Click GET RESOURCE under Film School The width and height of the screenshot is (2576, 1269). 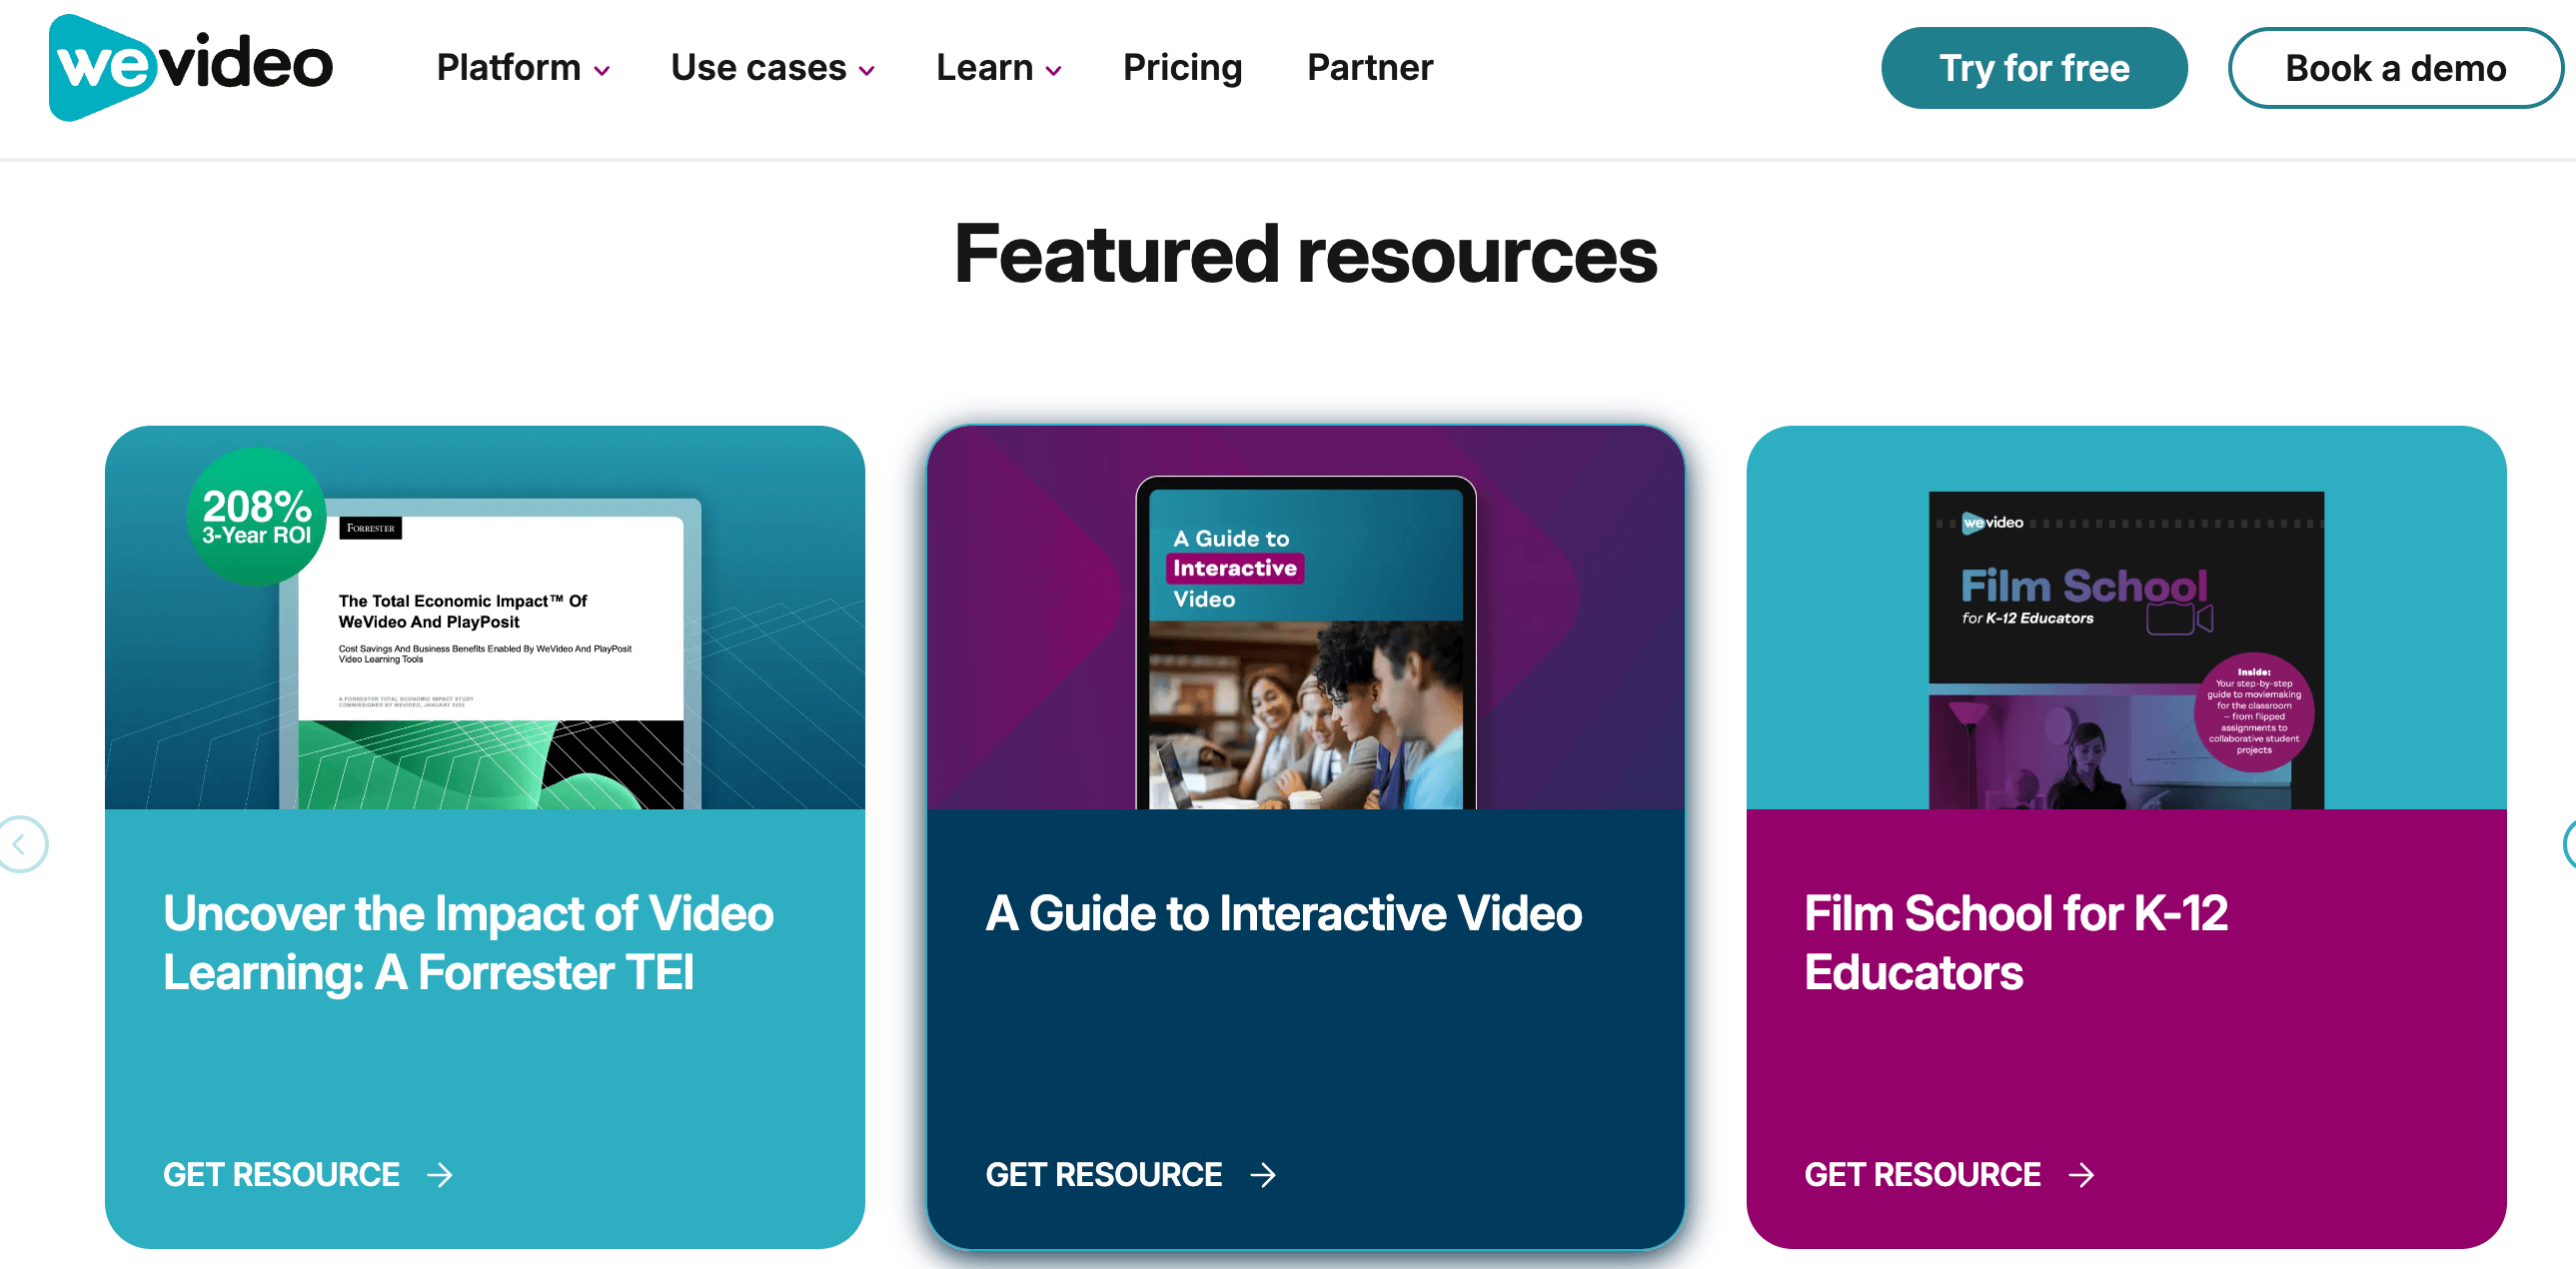1922,1175
